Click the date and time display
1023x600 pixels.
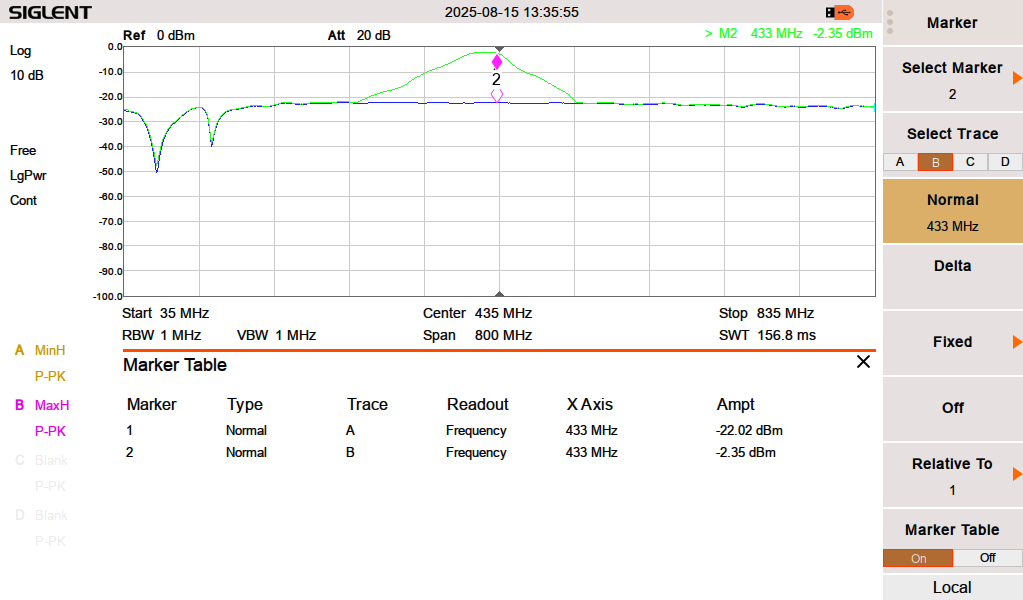click(x=512, y=12)
